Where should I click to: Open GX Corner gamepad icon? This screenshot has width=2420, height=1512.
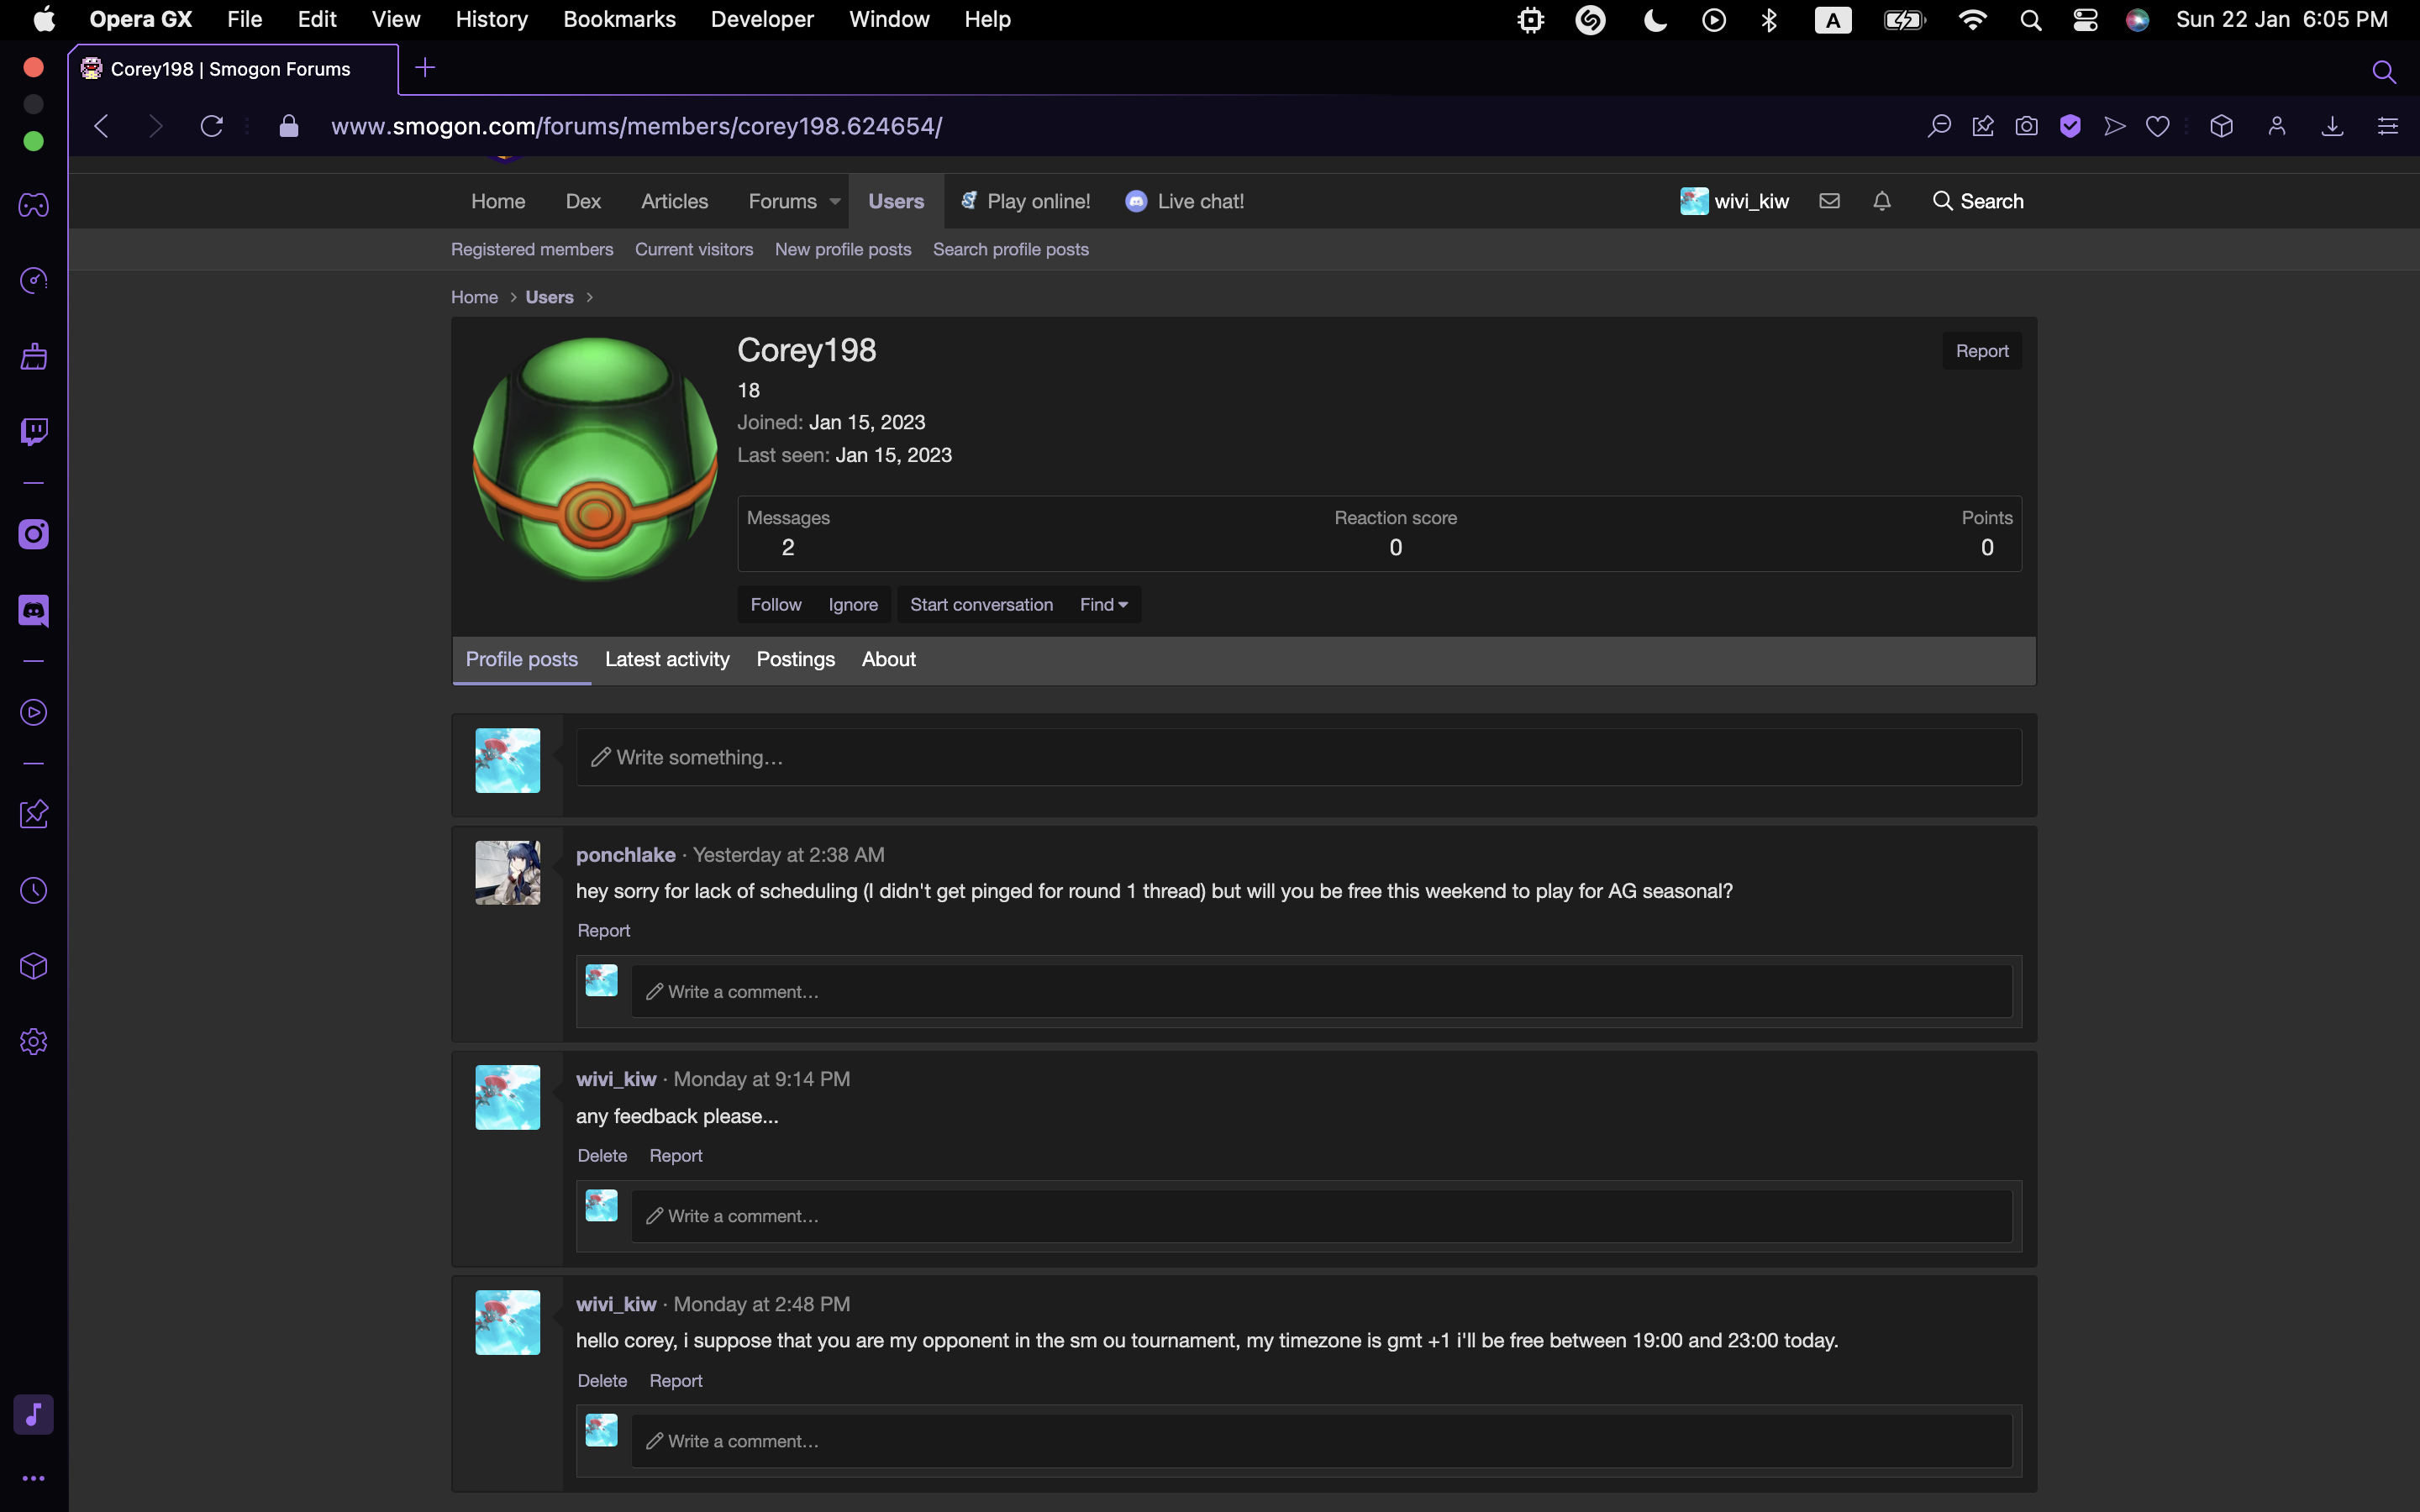click(x=34, y=205)
